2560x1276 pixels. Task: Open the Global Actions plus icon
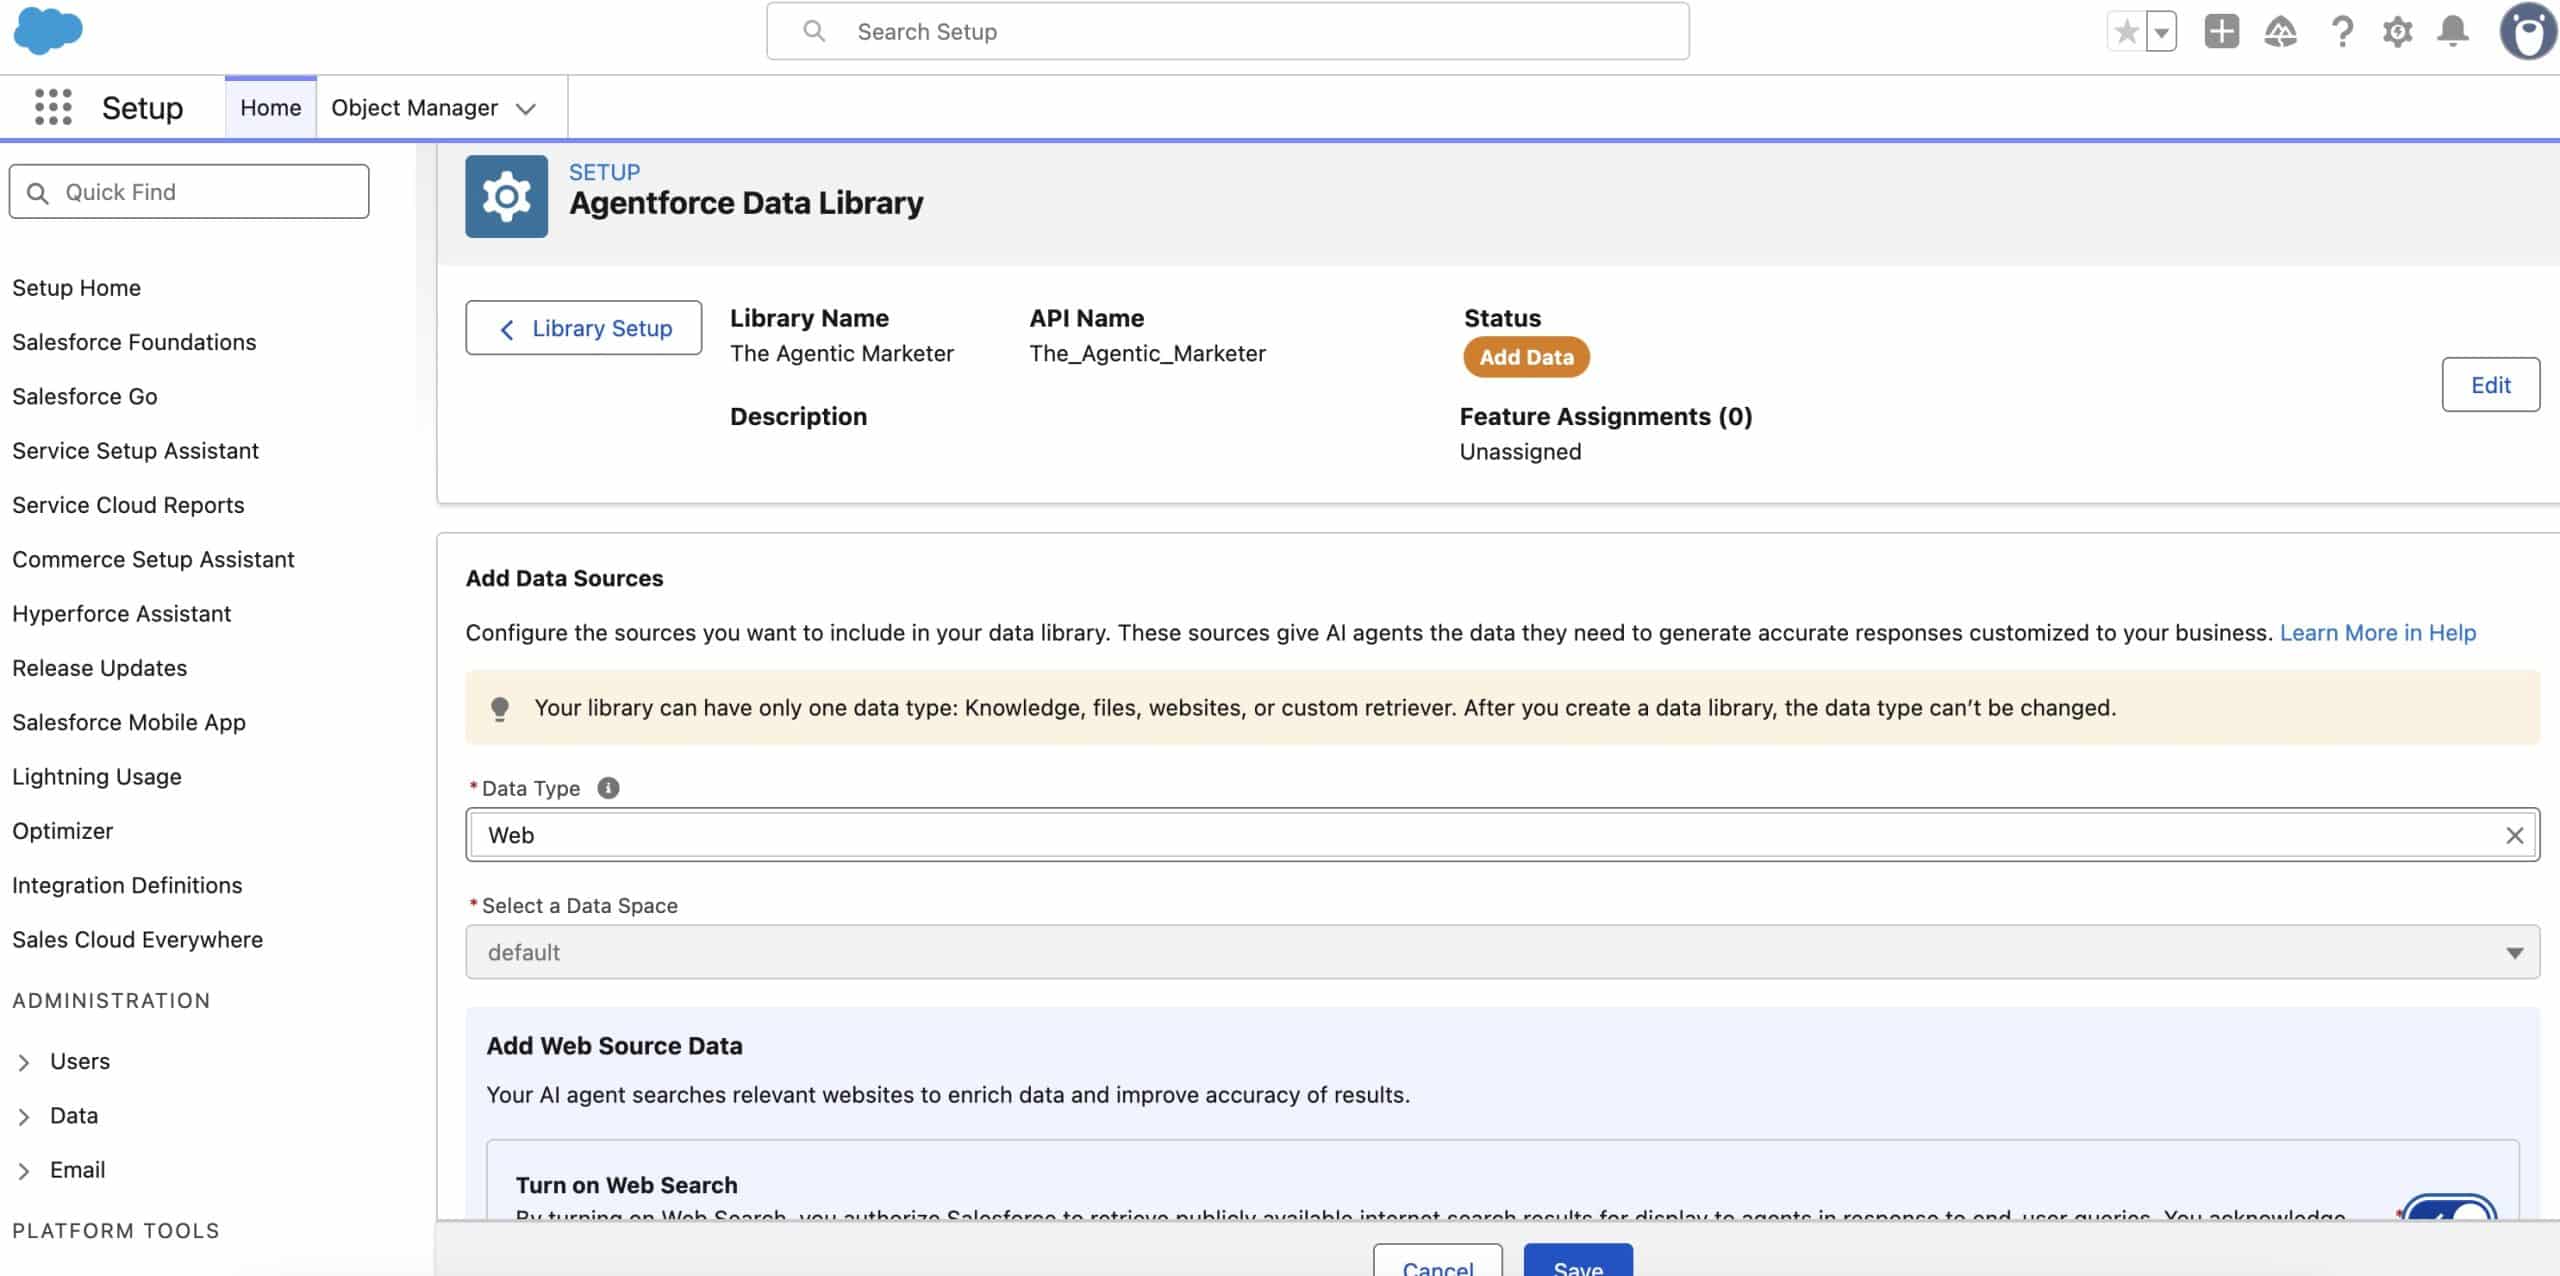point(2221,32)
